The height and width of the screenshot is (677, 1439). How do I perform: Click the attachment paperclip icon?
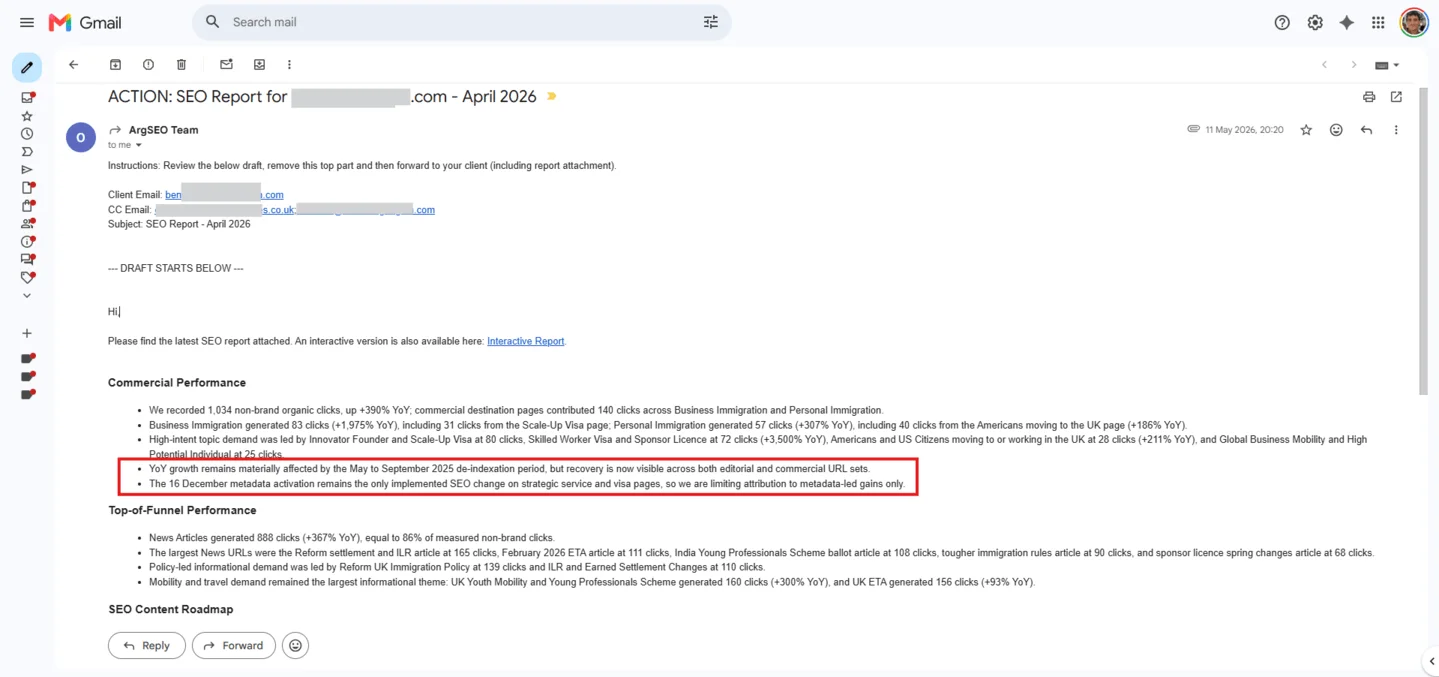[x=1193, y=129]
